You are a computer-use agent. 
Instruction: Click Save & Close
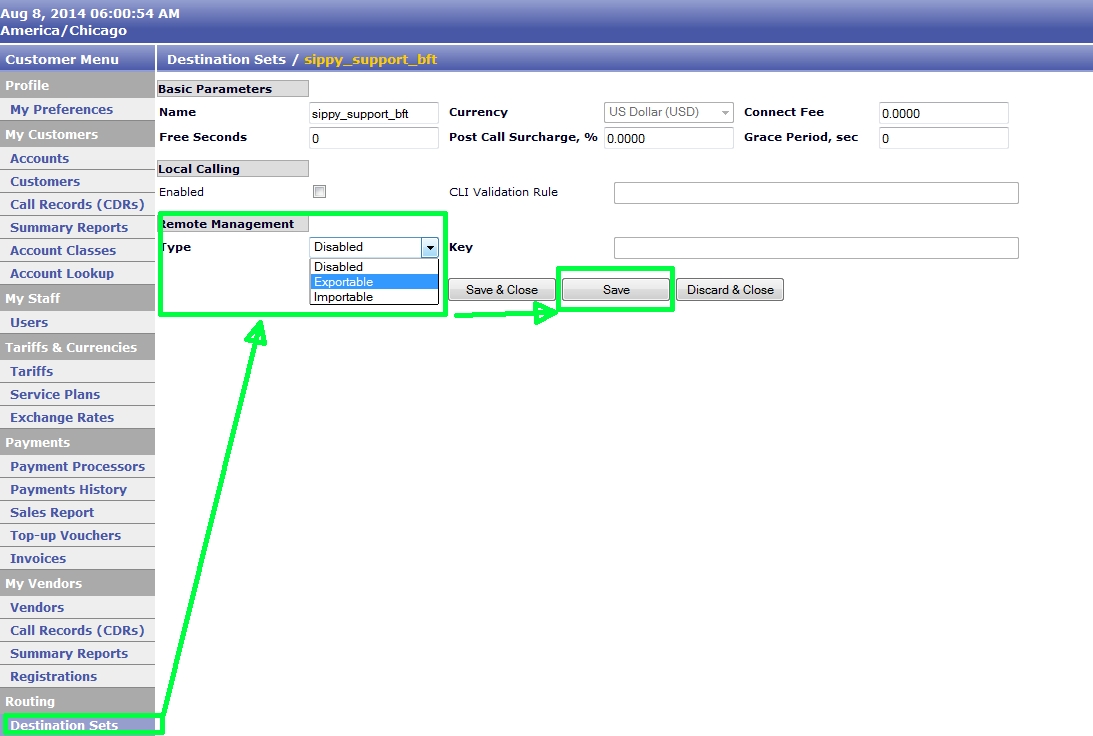501,289
